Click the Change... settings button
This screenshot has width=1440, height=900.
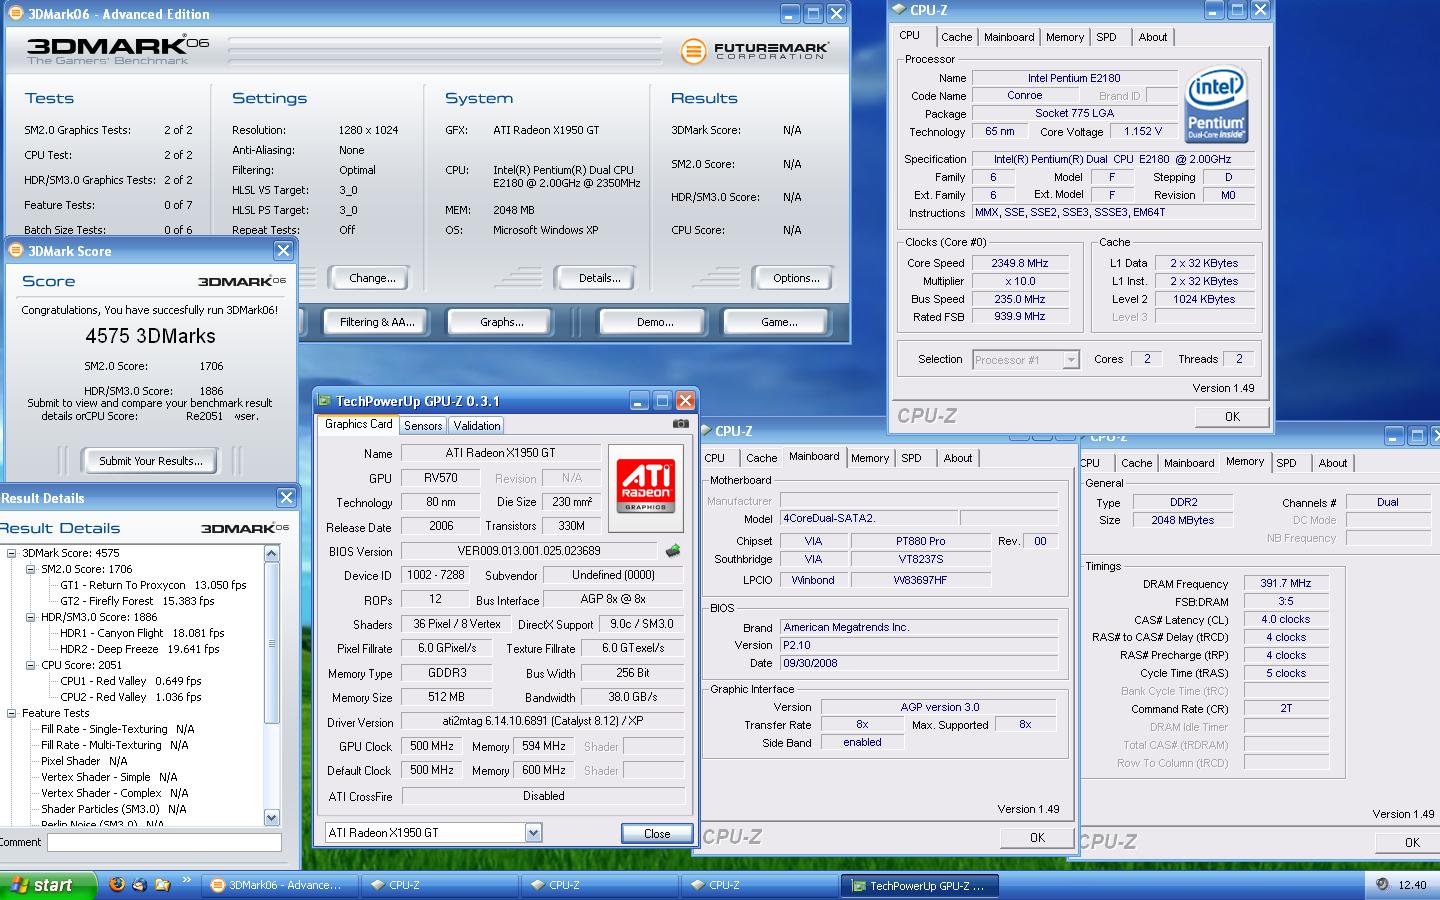click(x=372, y=278)
